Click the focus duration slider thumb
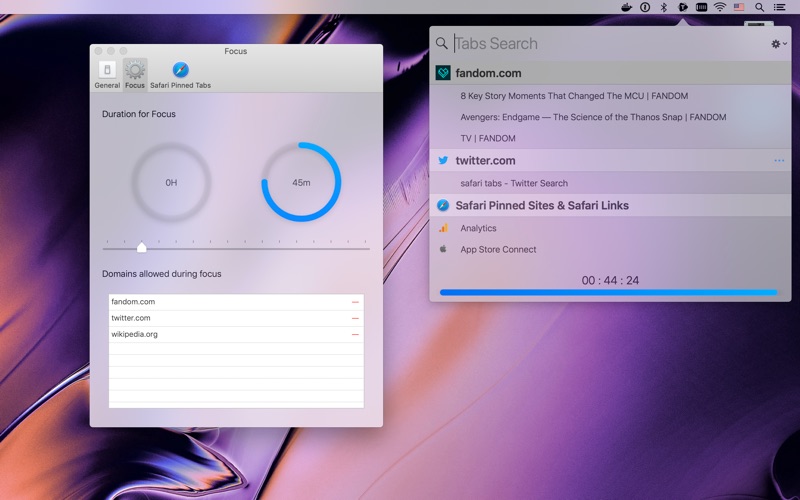800x500 pixels. pos(142,247)
